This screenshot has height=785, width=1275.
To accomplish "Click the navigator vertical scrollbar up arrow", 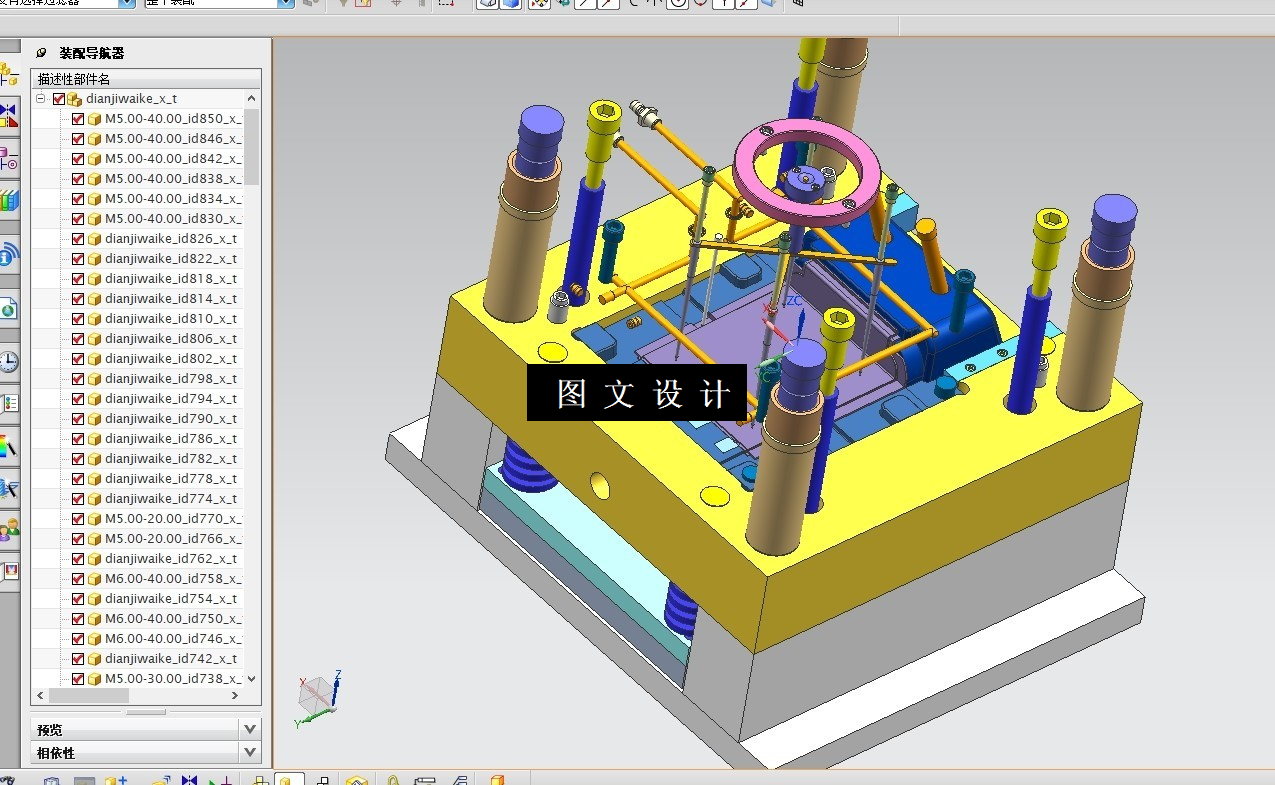I will (x=252, y=98).
